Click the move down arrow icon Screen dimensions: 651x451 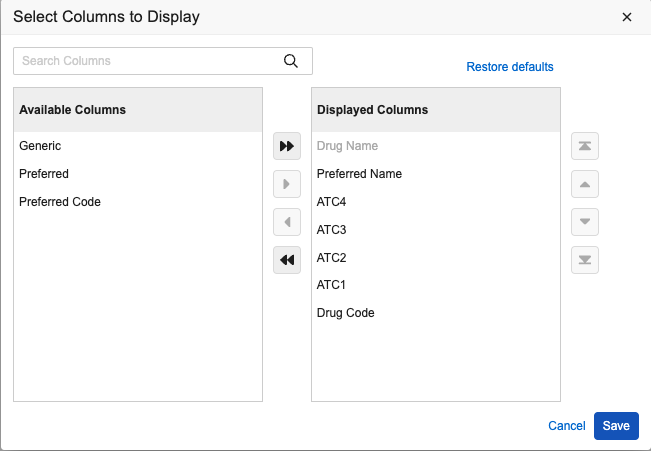585,222
